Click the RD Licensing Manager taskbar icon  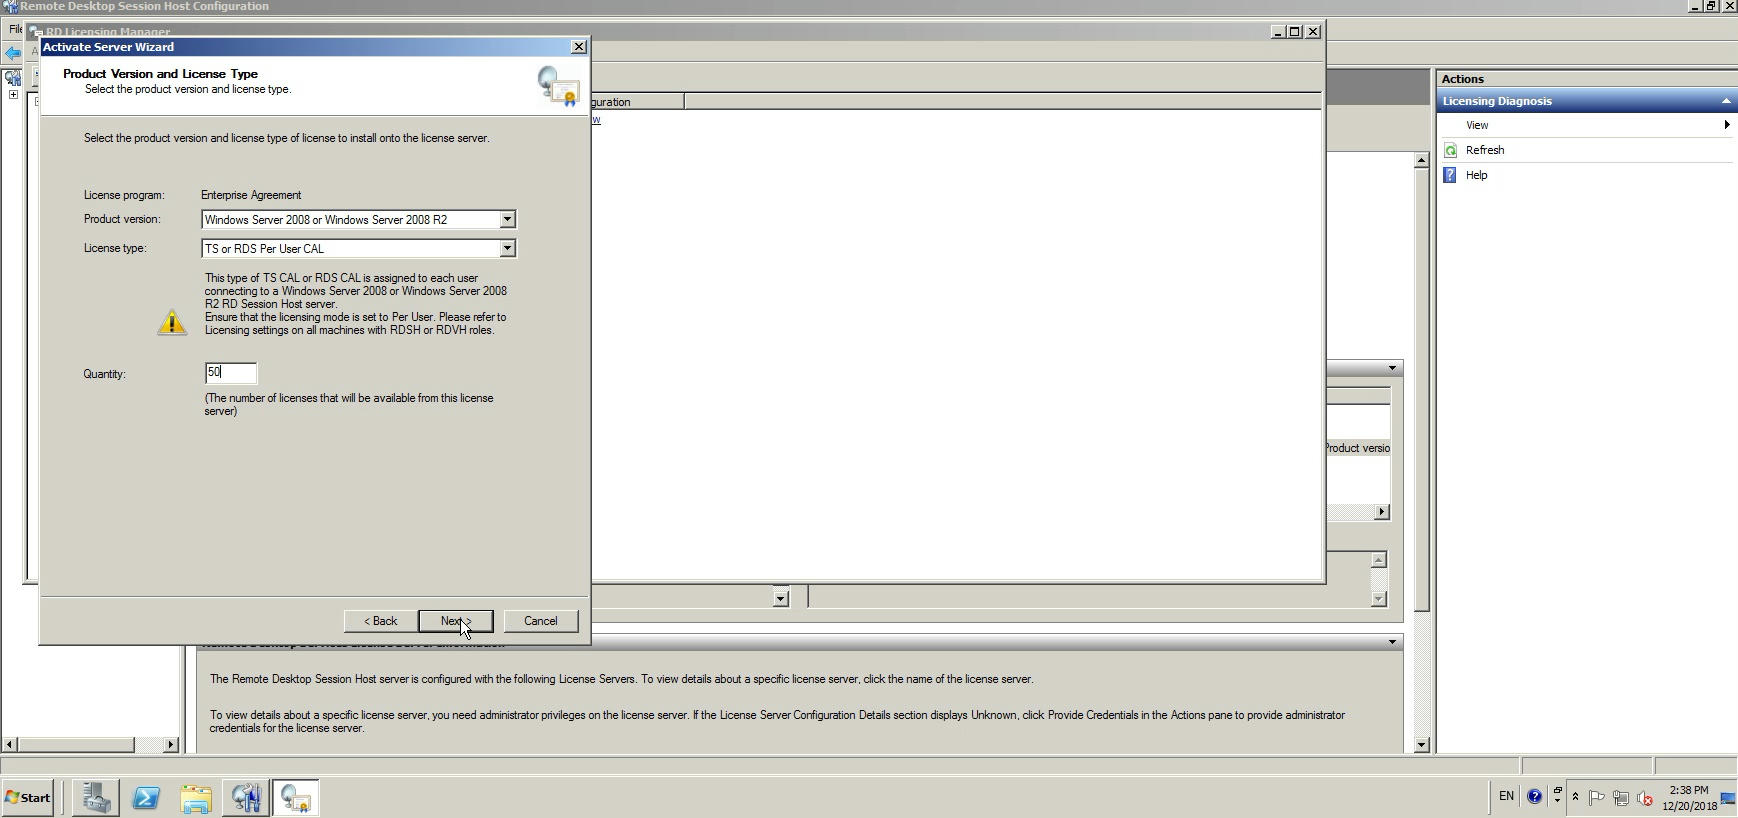[295, 798]
